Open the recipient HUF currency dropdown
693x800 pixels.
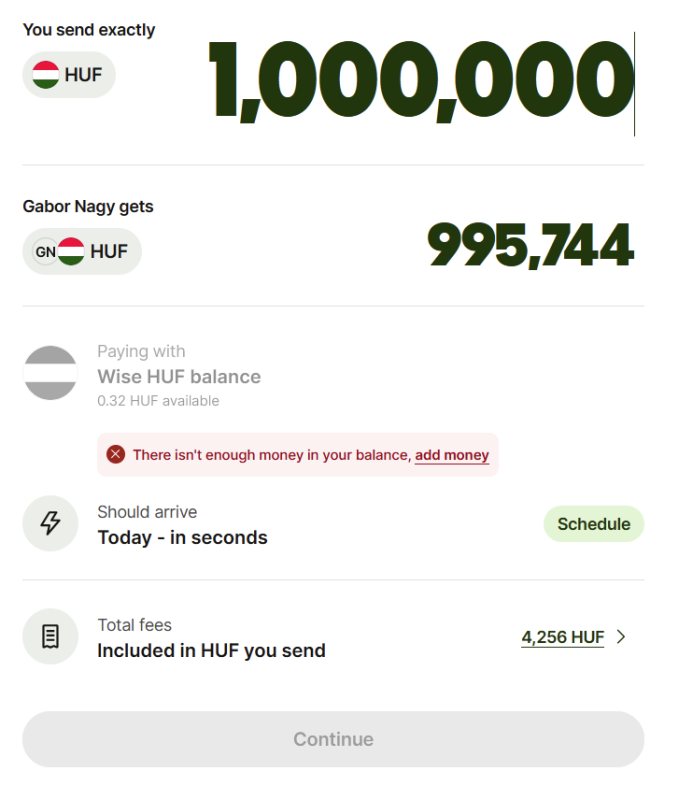coord(82,252)
